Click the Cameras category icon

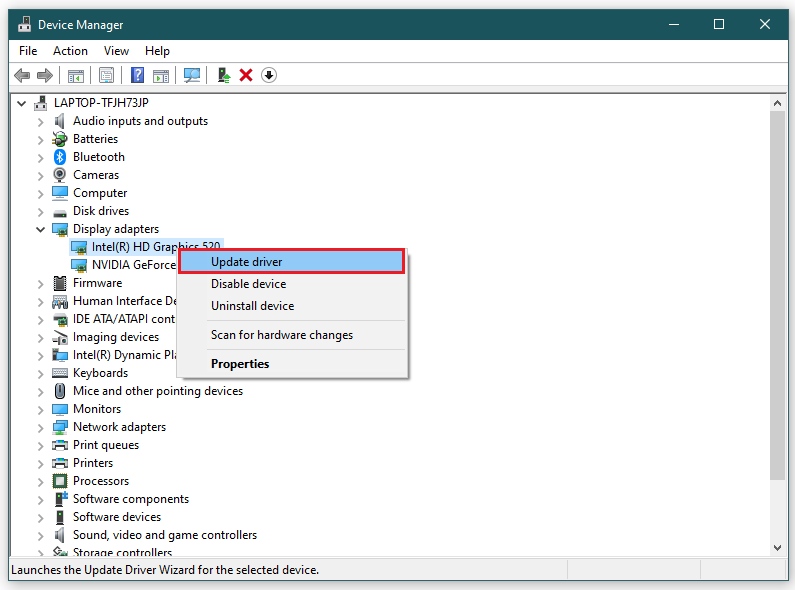[x=60, y=175]
